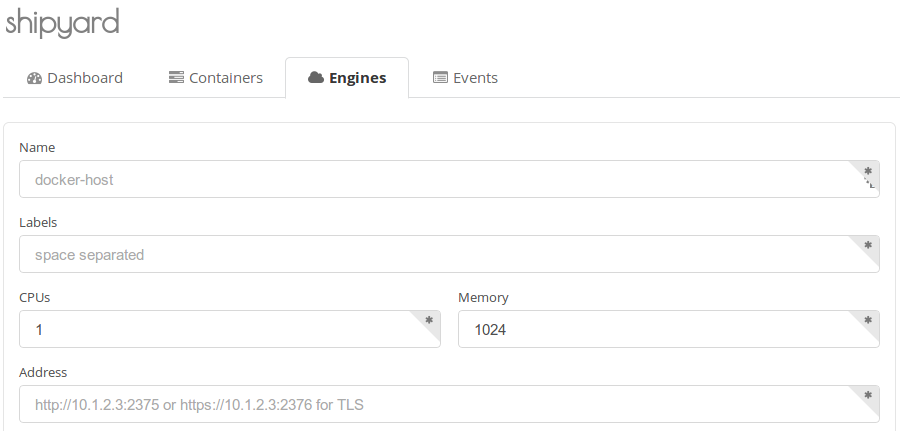
Task: Click the cloud icon on Engines tab
Action: tap(316, 78)
